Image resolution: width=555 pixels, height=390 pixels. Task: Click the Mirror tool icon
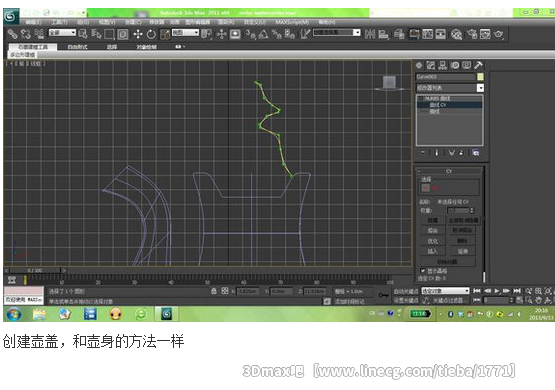[370, 34]
